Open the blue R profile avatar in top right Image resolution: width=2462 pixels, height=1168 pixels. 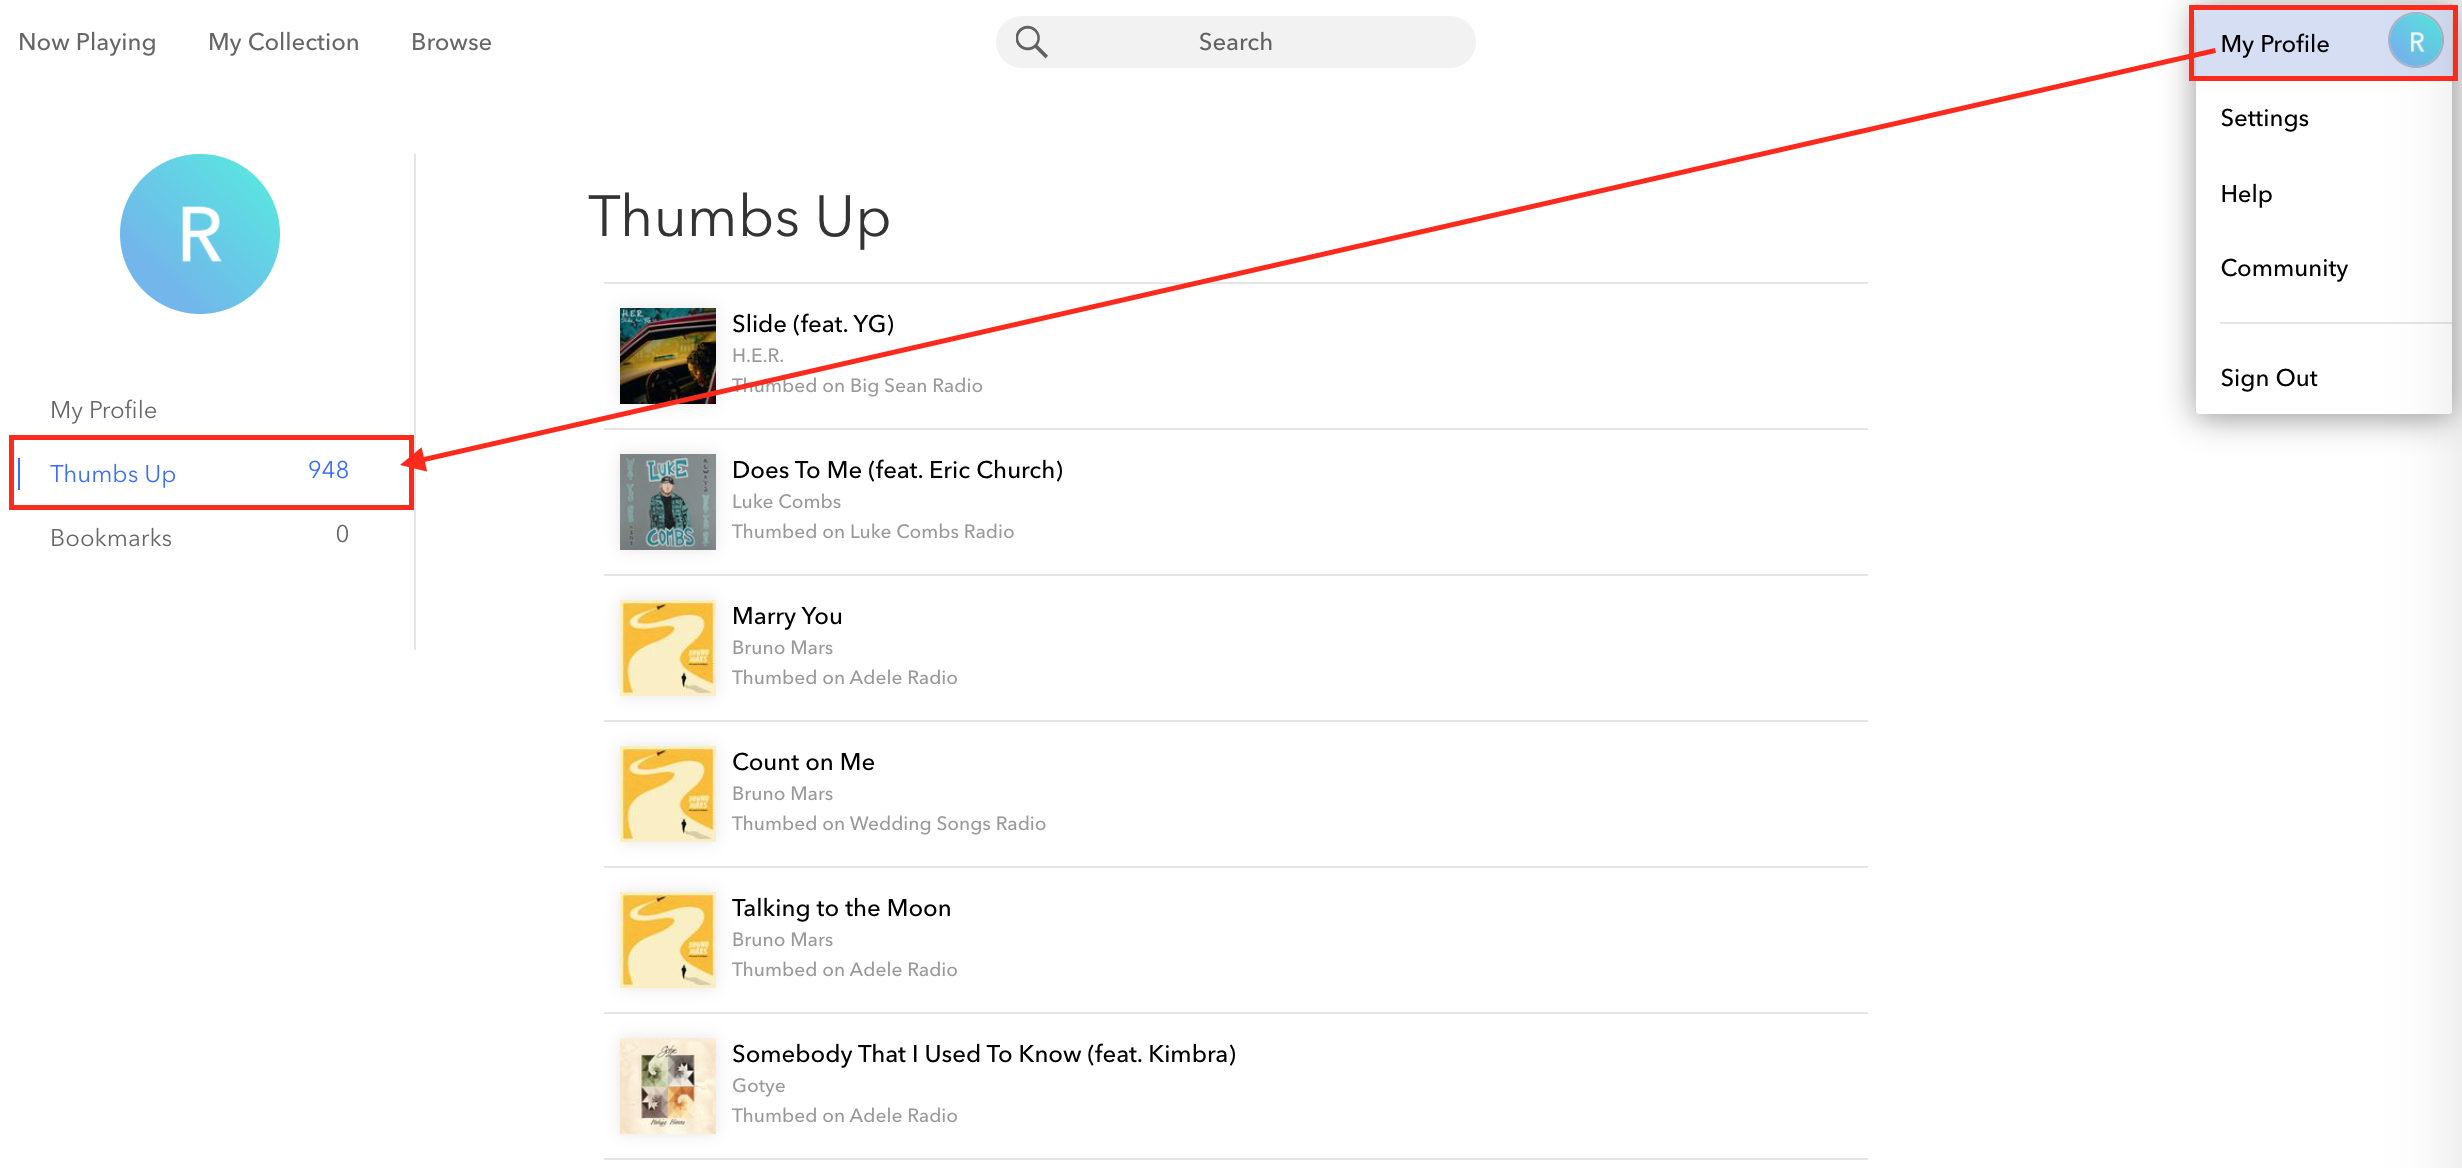tap(2416, 41)
